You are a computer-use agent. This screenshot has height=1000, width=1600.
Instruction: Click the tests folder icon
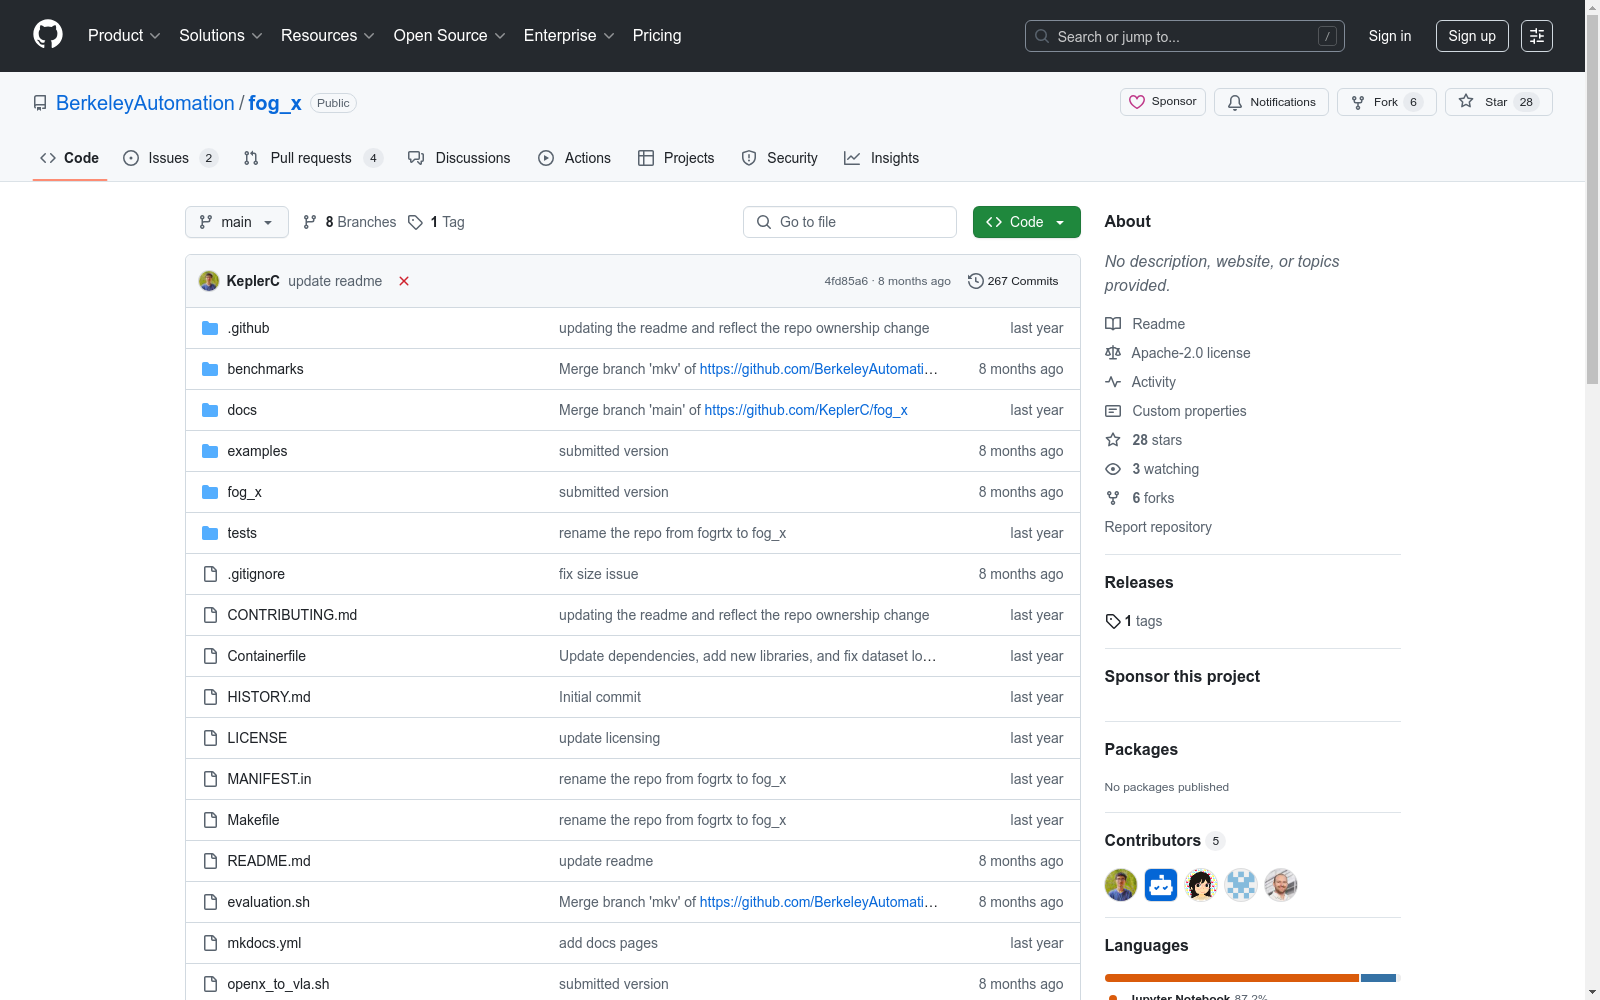tap(210, 533)
